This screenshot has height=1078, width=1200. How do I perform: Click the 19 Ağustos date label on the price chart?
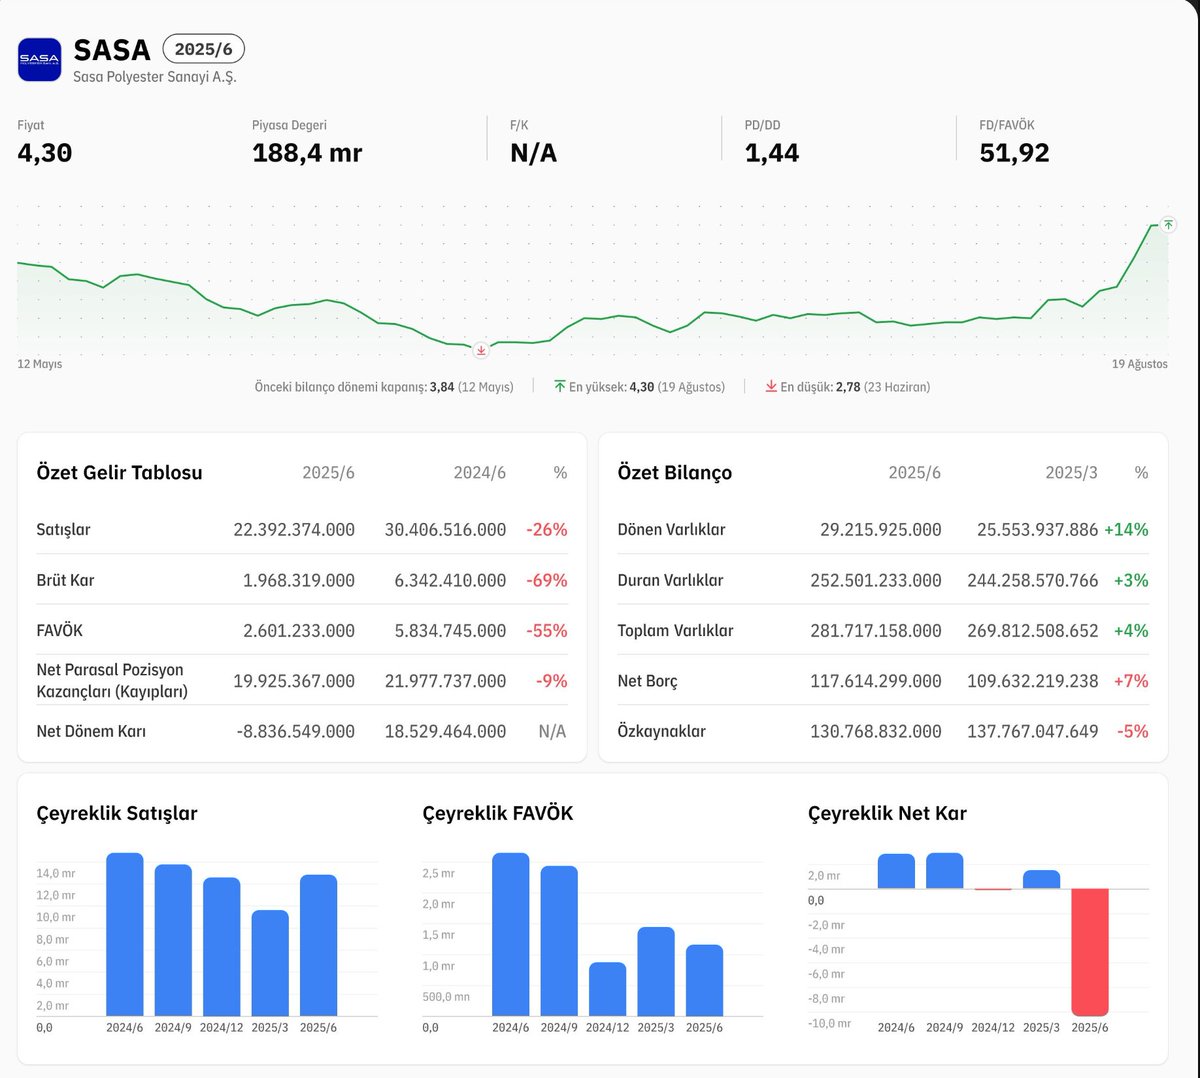1140,364
